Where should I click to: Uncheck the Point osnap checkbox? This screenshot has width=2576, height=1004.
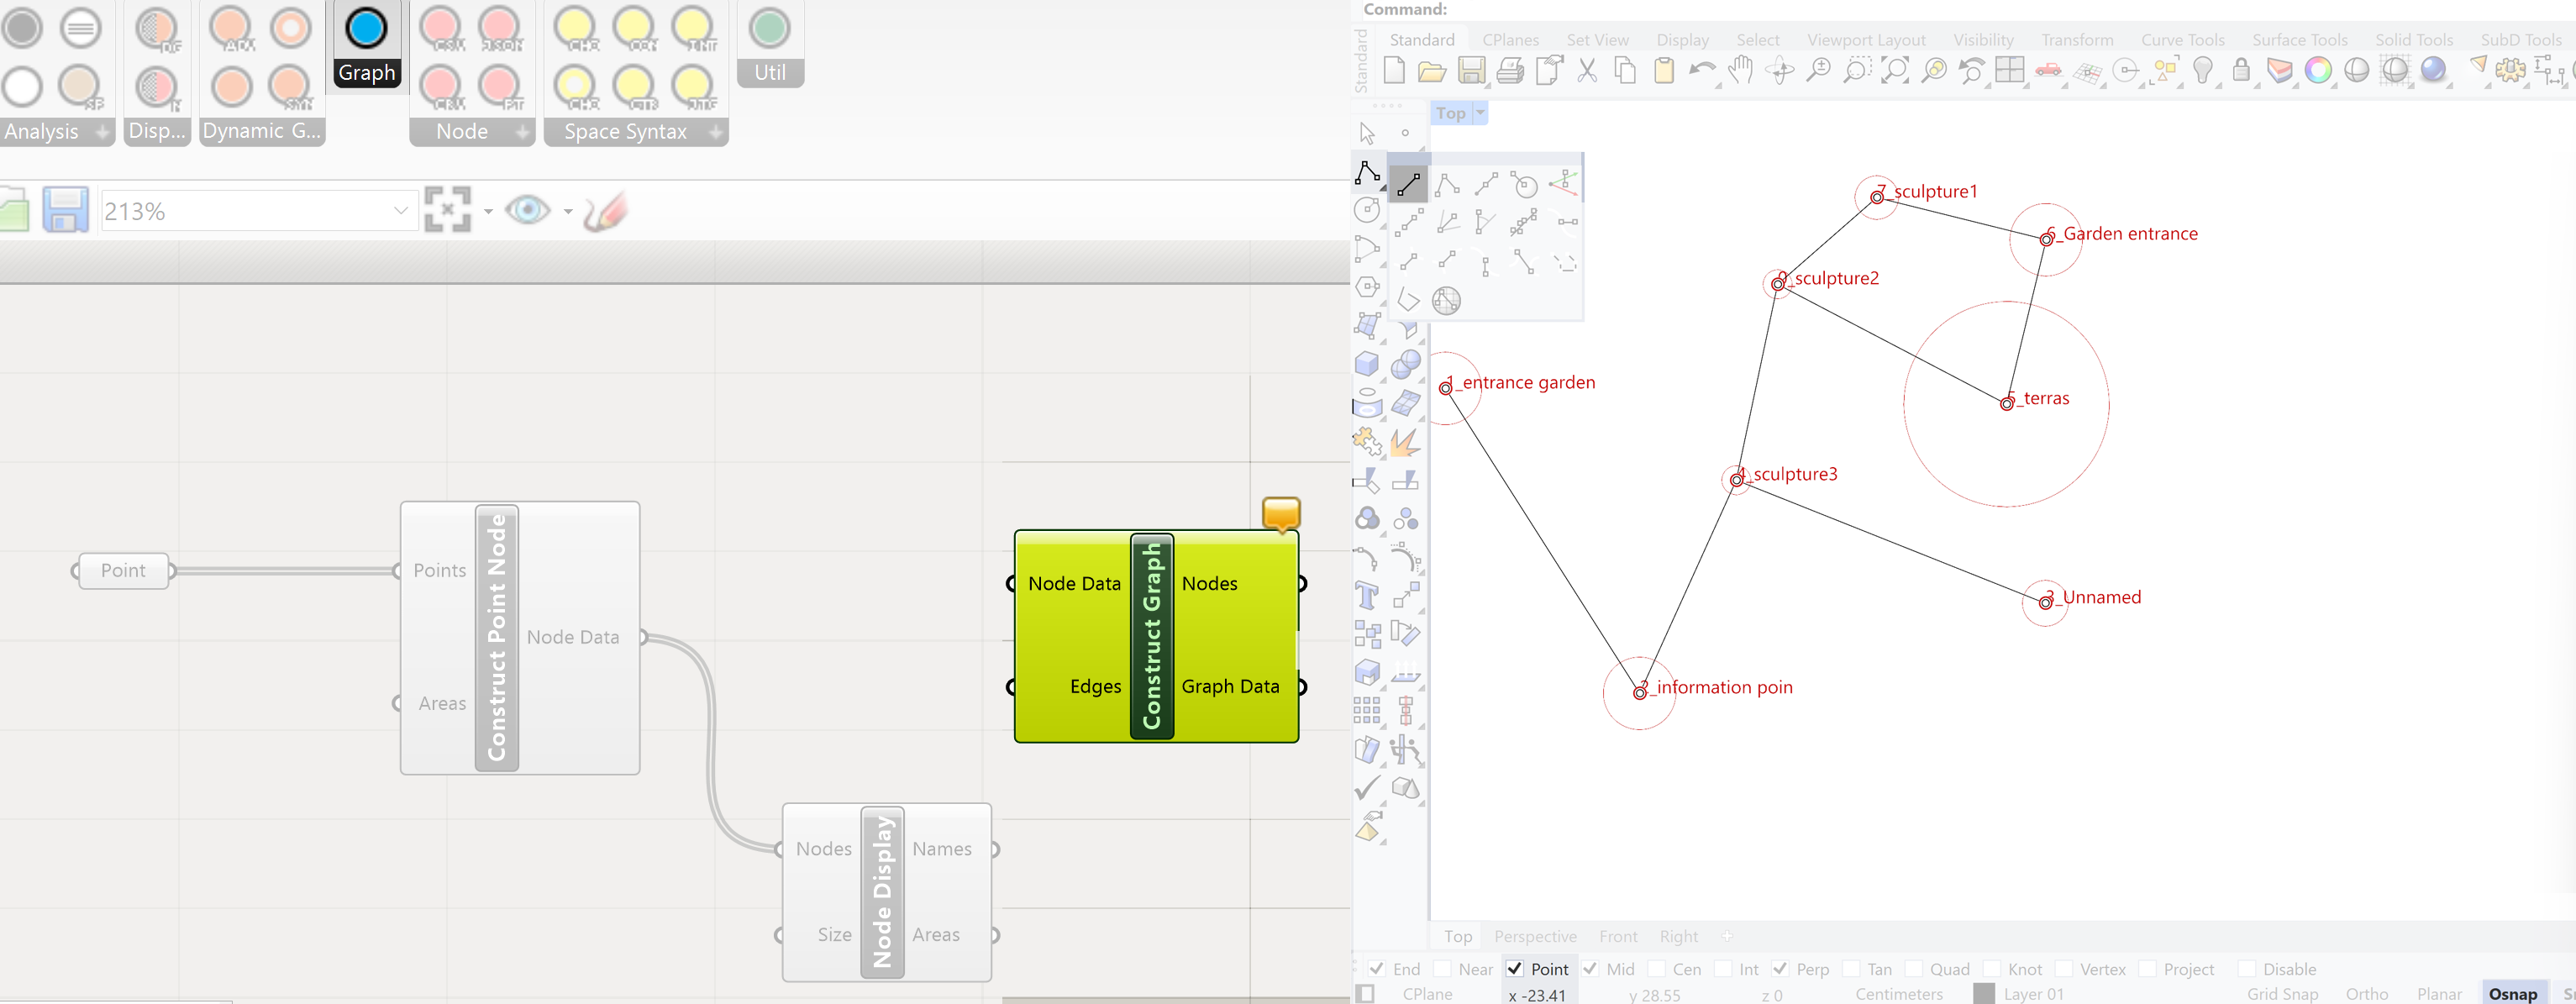tap(1515, 969)
